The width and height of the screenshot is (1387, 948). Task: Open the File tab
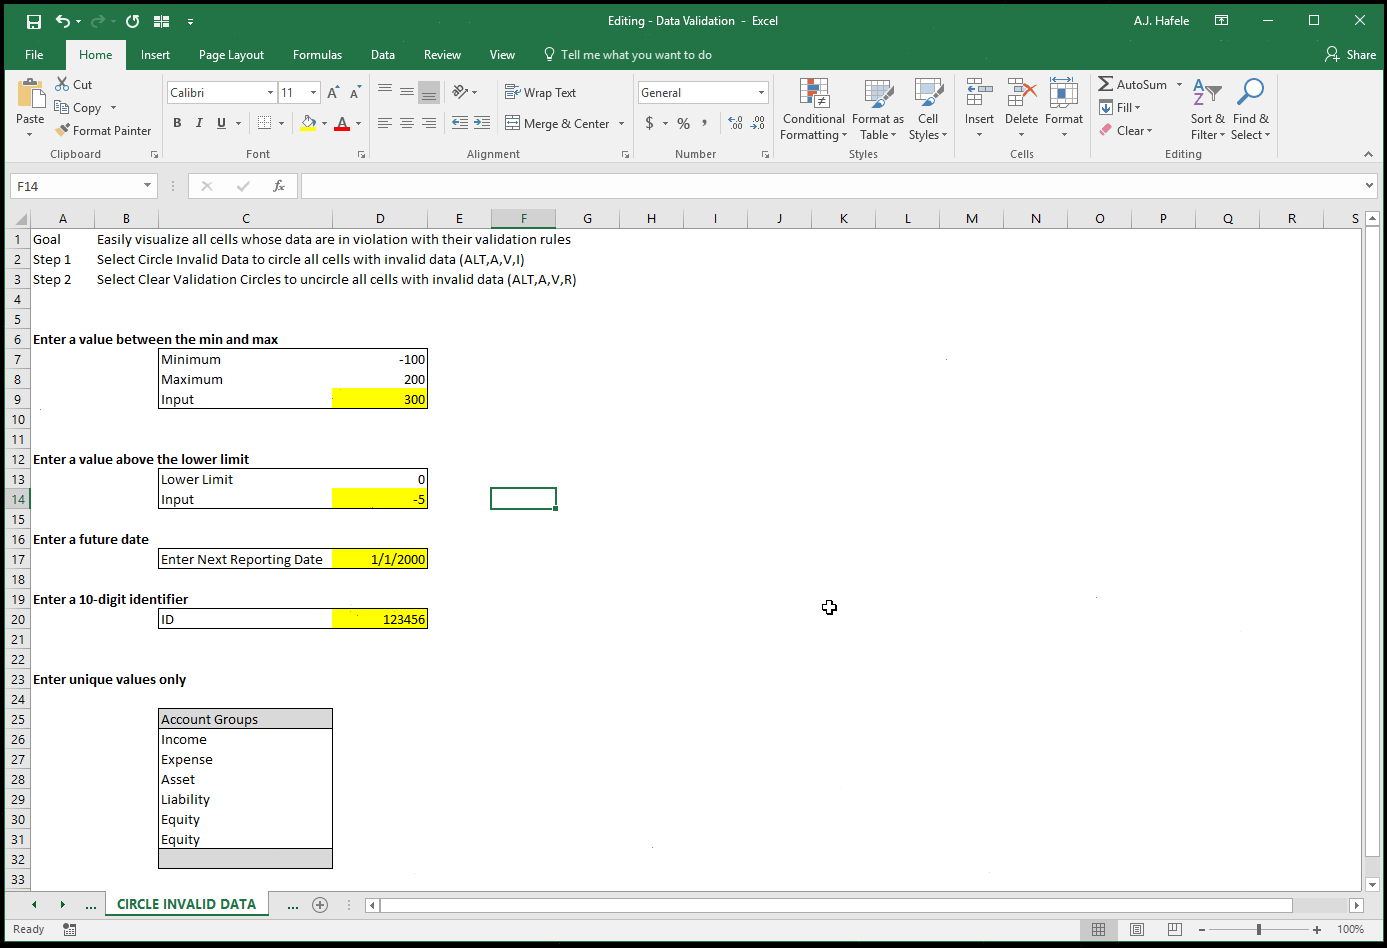[34, 55]
